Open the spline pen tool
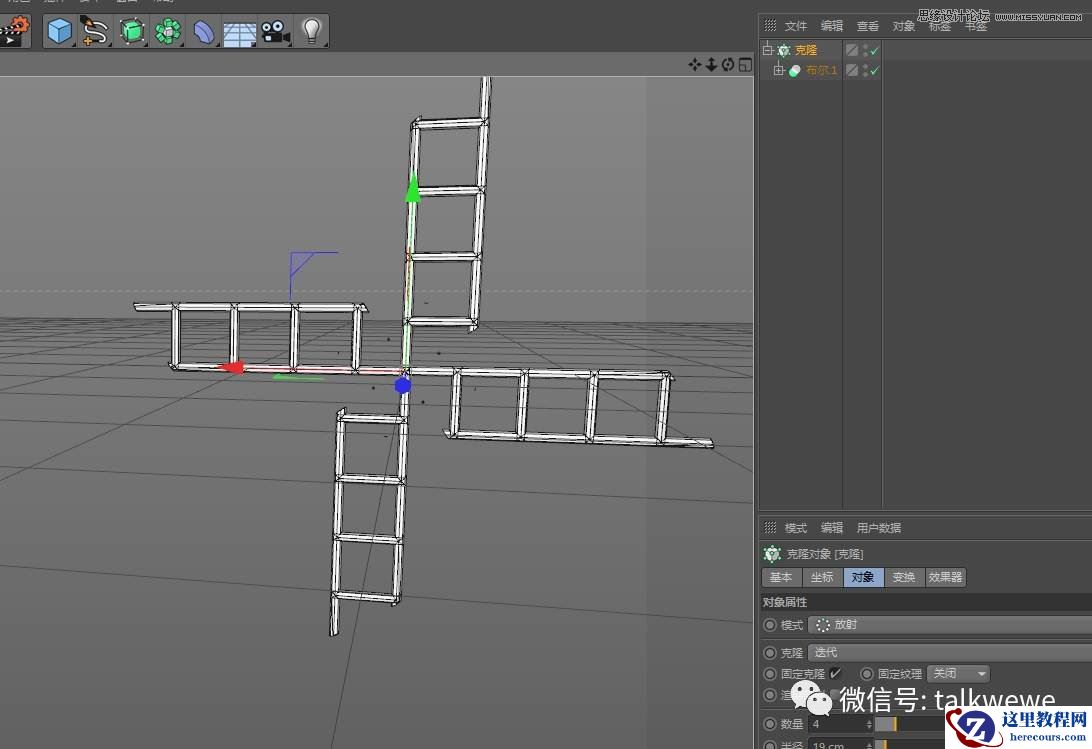This screenshot has height=749, width=1092. tap(93, 31)
